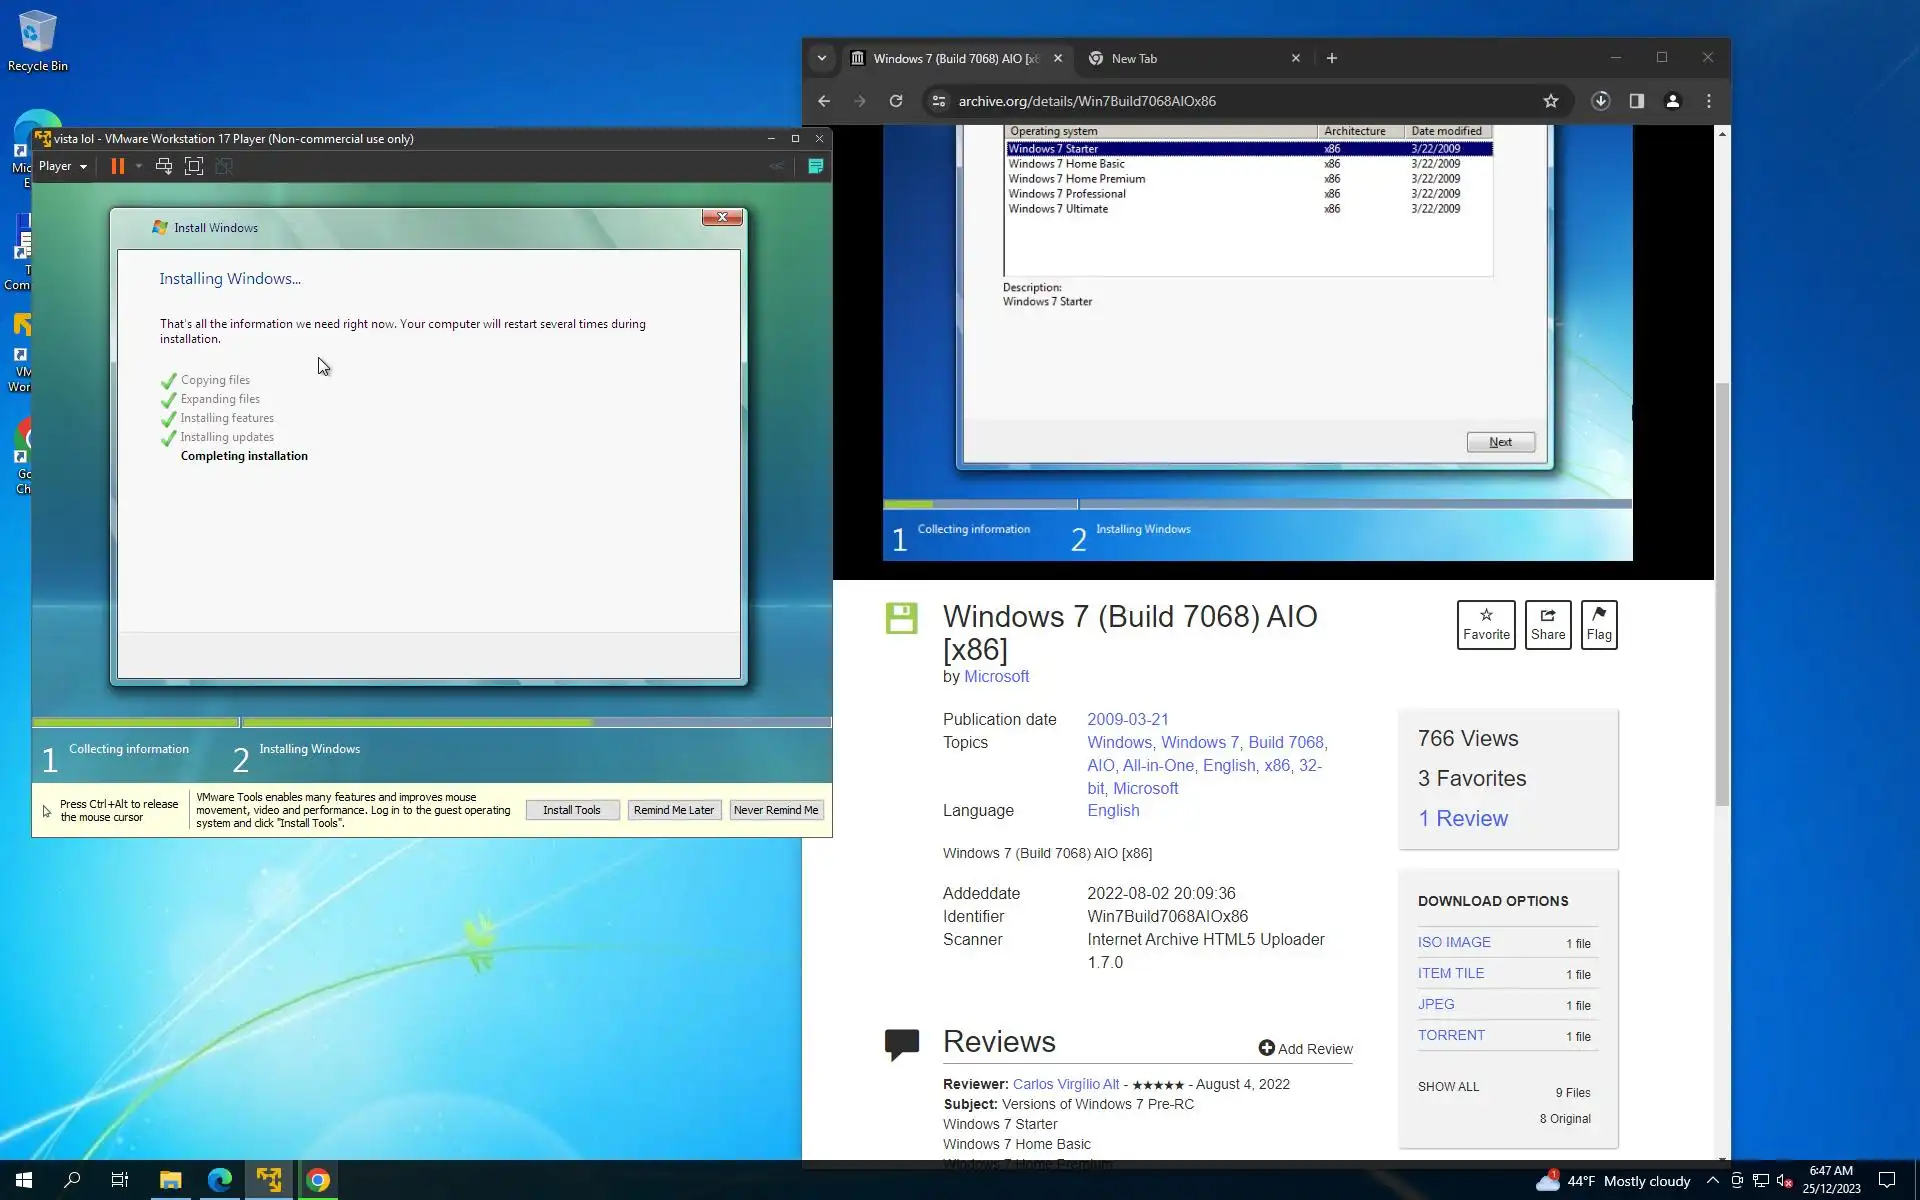Open the Player dropdown menu
1920x1200 pixels.
(62, 166)
